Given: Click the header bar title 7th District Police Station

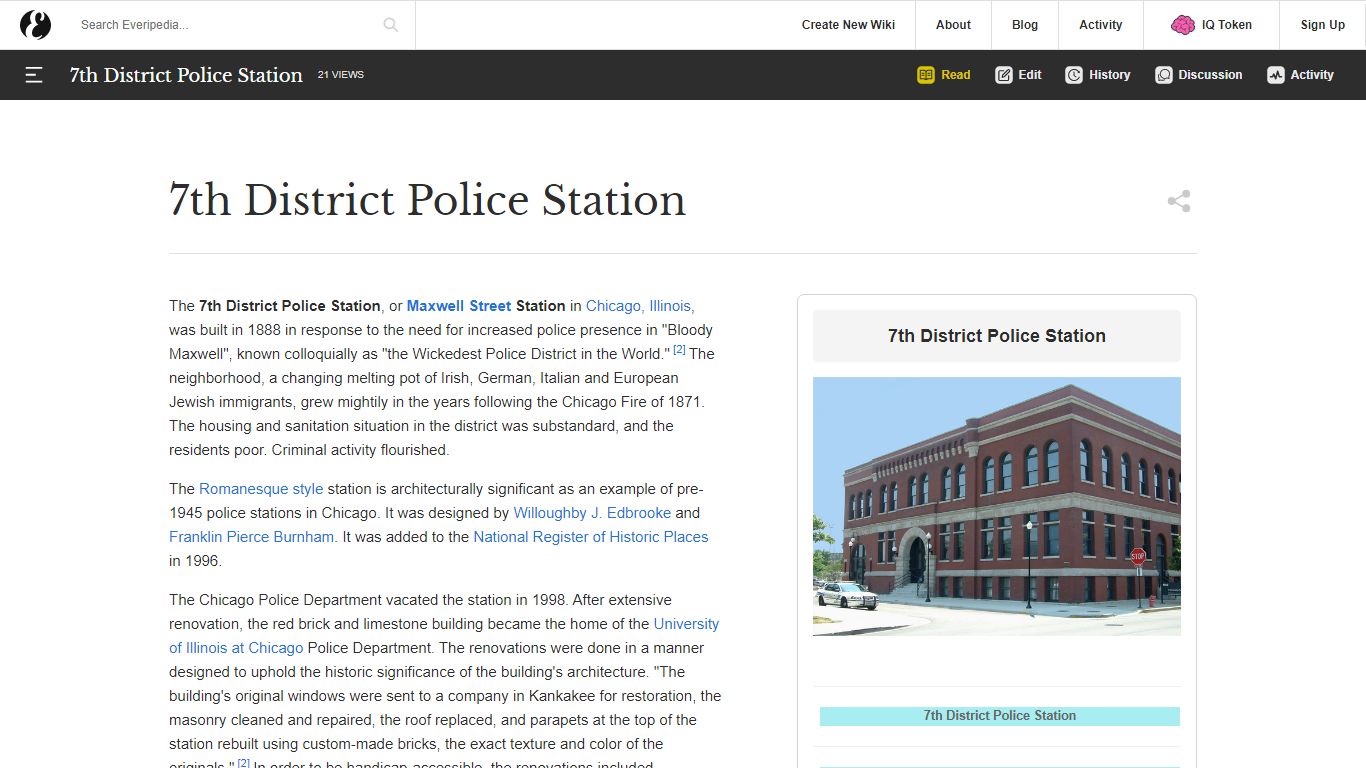Looking at the screenshot, I should (x=186, y=75).
